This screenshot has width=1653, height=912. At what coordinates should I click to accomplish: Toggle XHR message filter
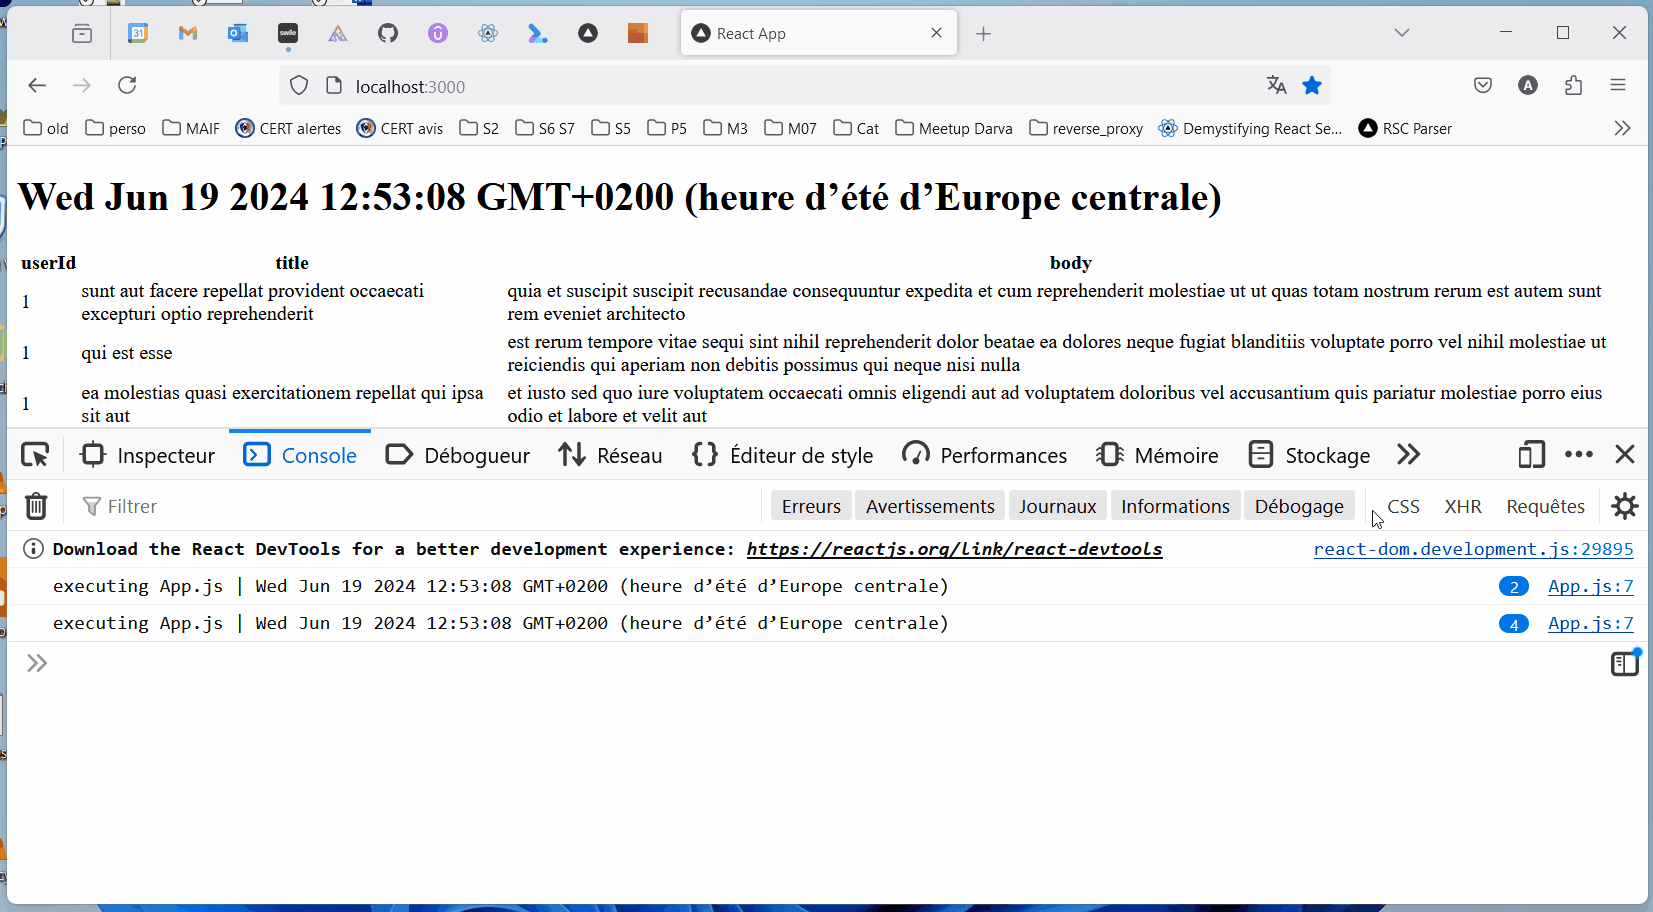pos(1463,506)
